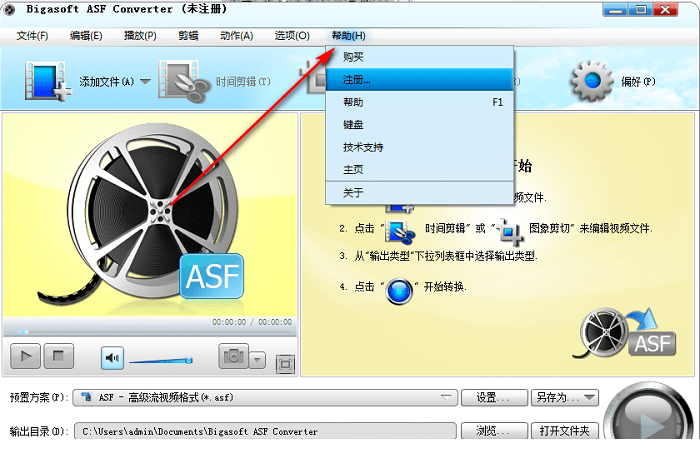
Task: Select 关于 in the Help menu
Action: pos(420,193)
